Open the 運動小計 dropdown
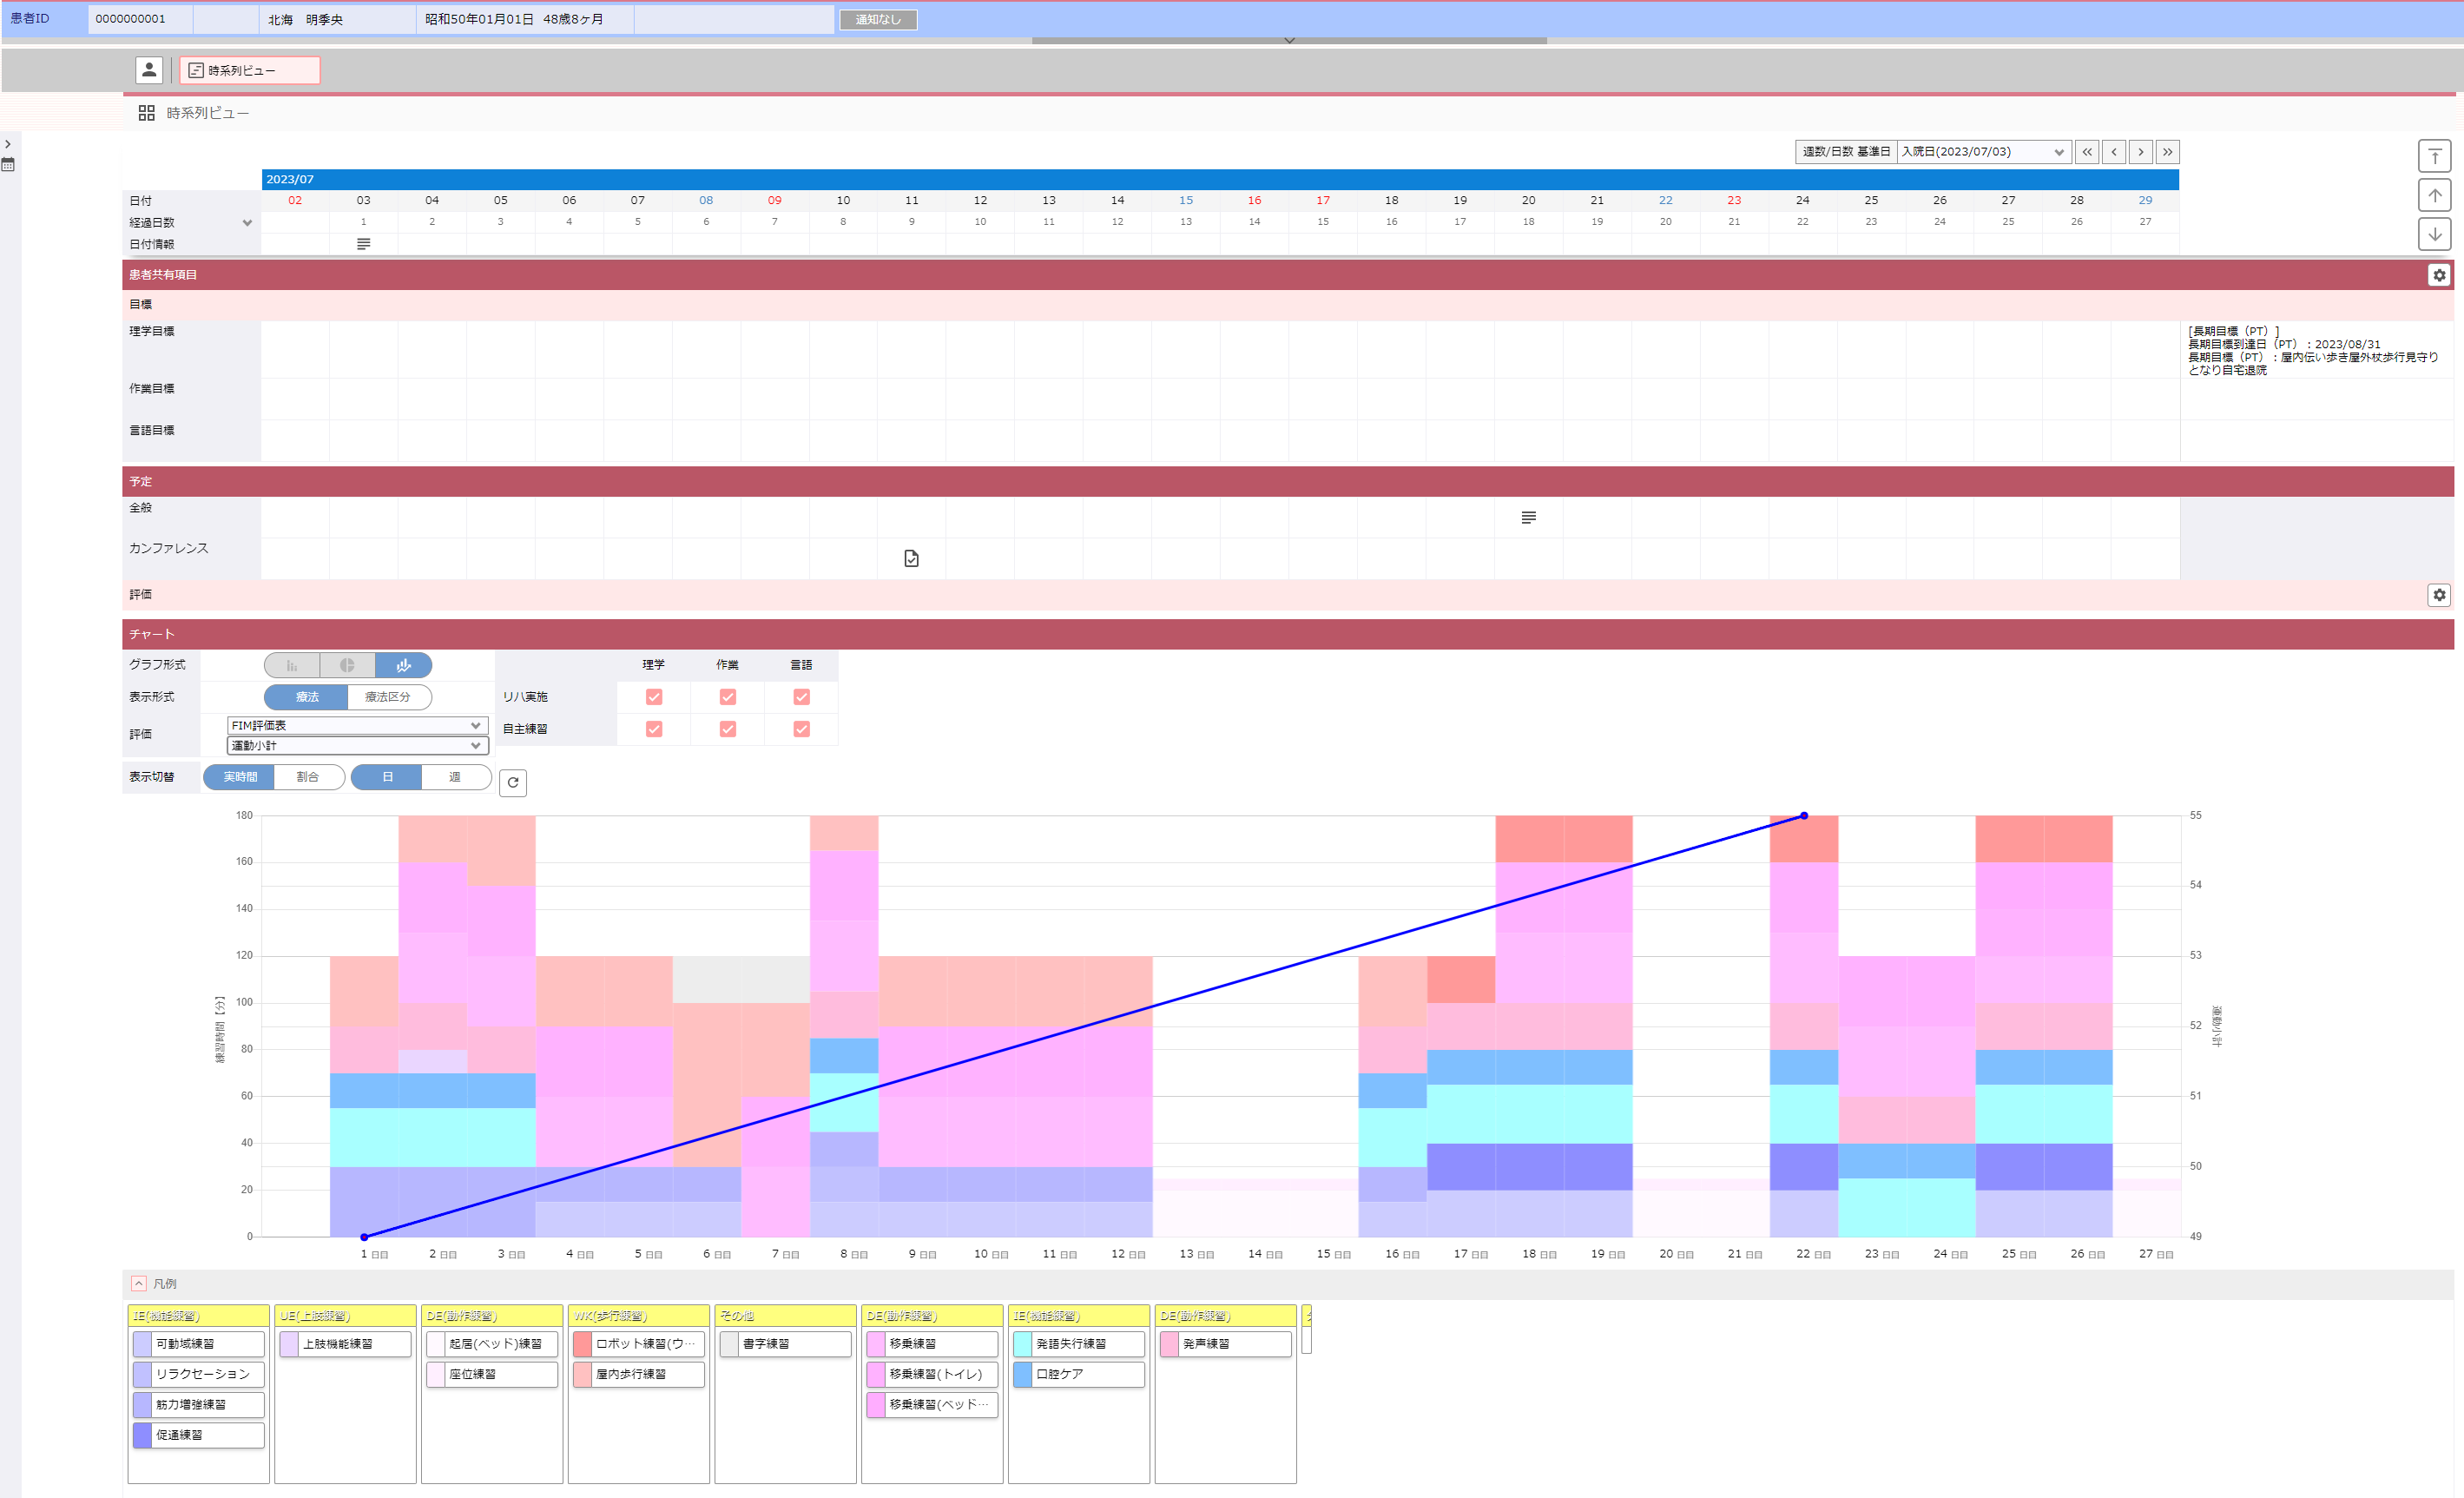Screen dimensions: 2464x1498 tap(357, 746)
